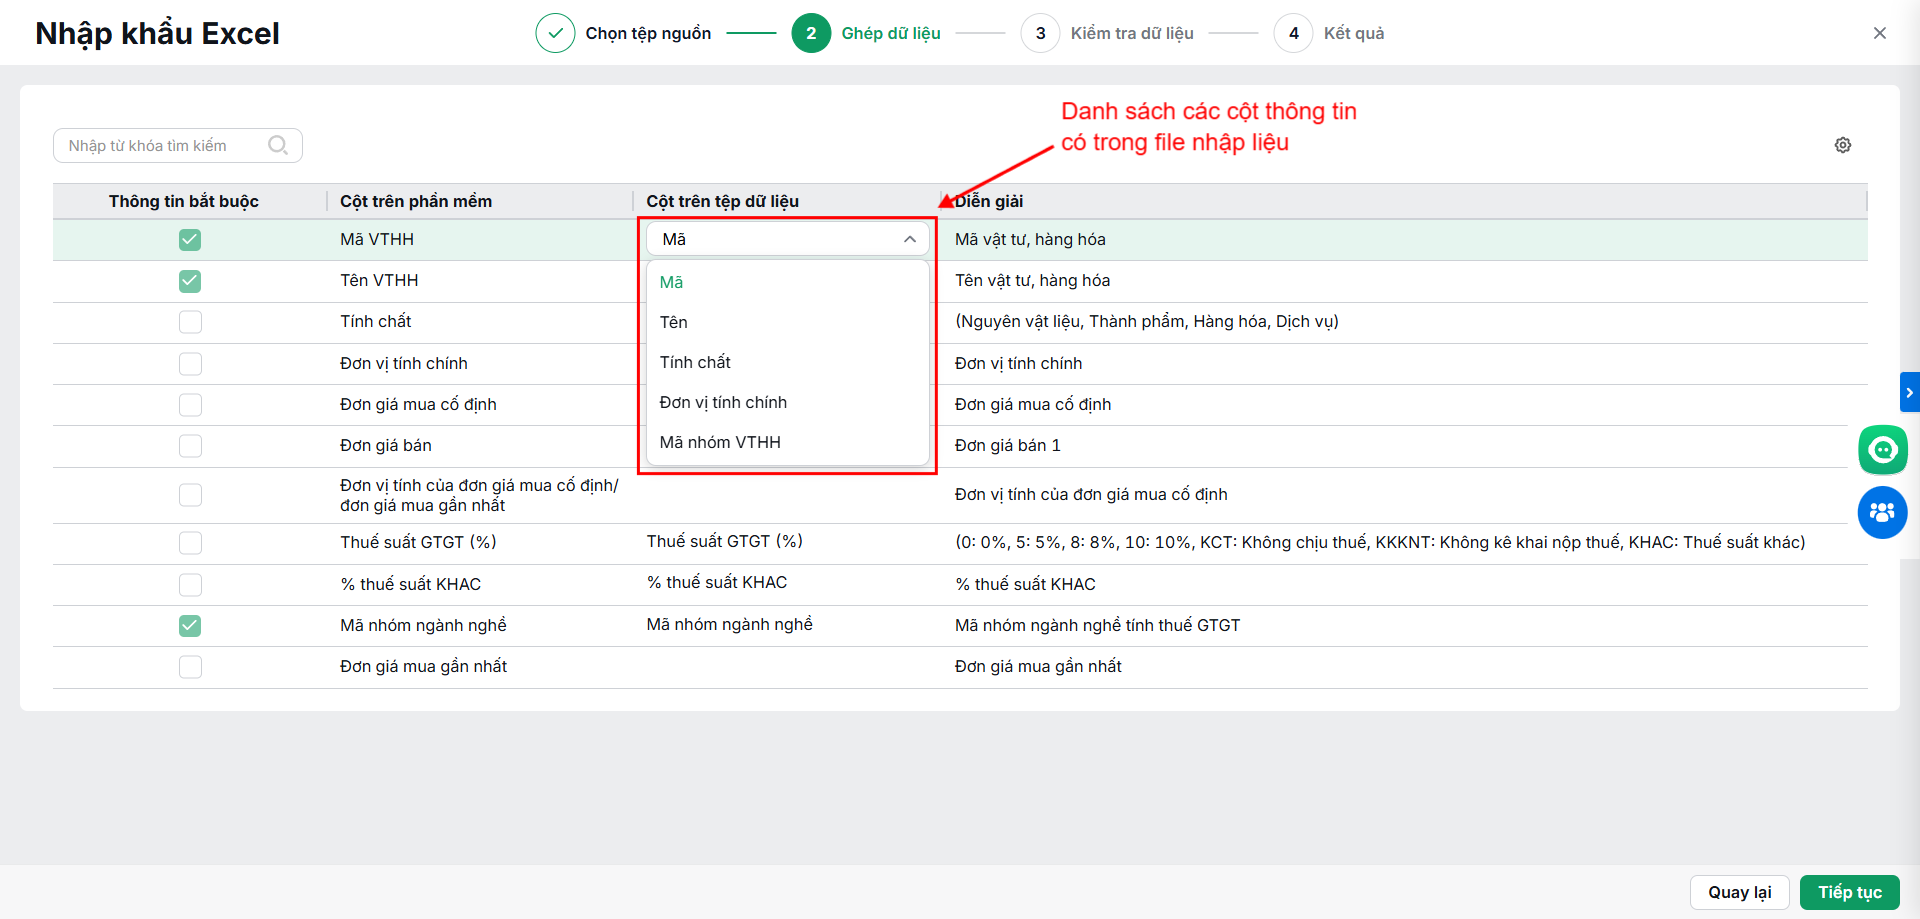1920x919 pixels.
Task: Select Mã option in dropdown list
Action: tap(788, 282)
